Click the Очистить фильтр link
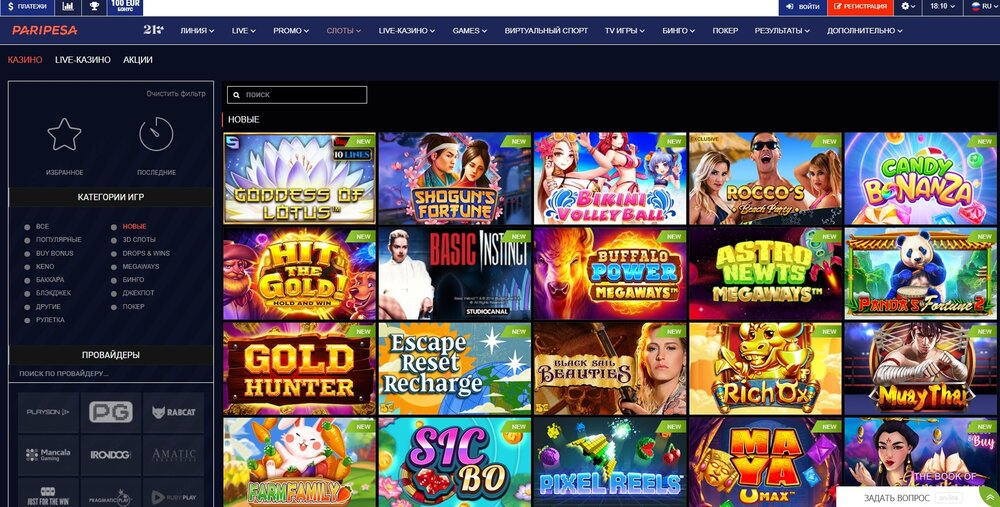 tap(176, 94)
